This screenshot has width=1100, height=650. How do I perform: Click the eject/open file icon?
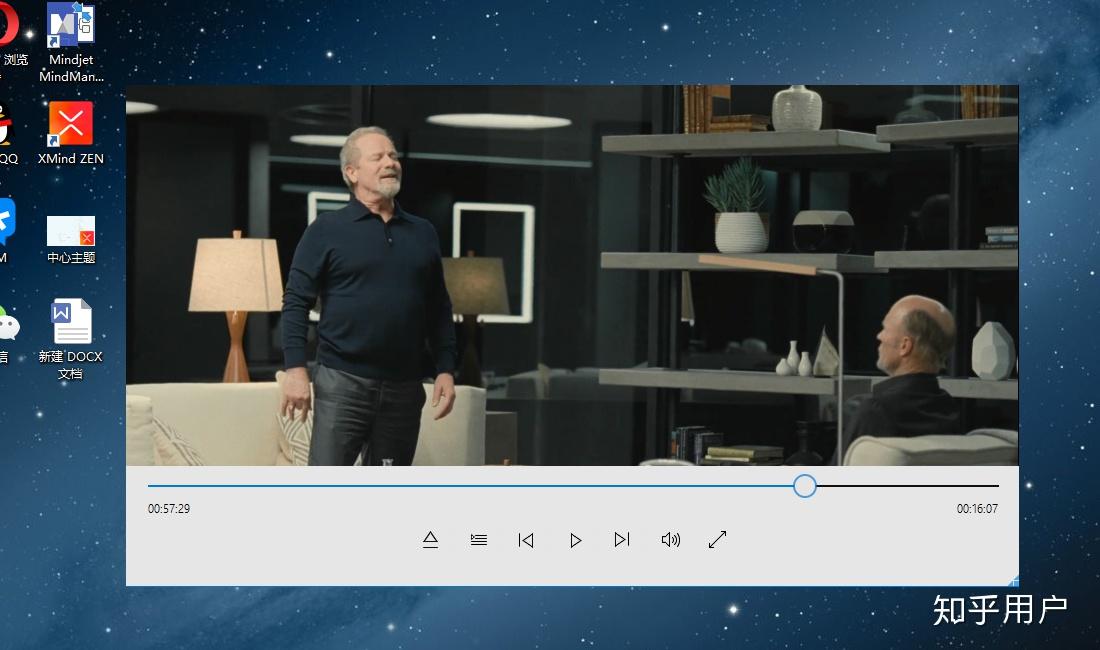tap(431, 539)
